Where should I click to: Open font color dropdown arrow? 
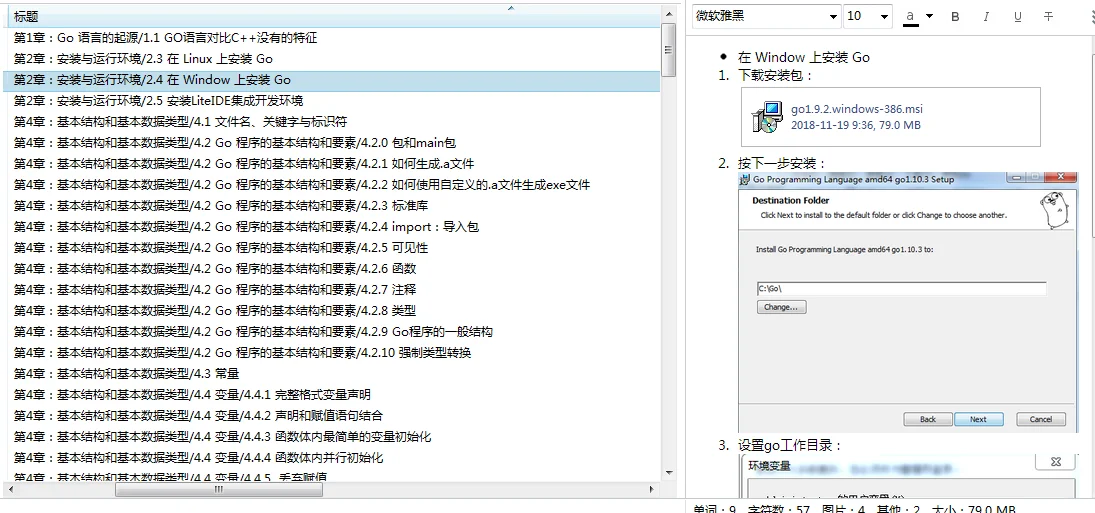click(929, 16)
